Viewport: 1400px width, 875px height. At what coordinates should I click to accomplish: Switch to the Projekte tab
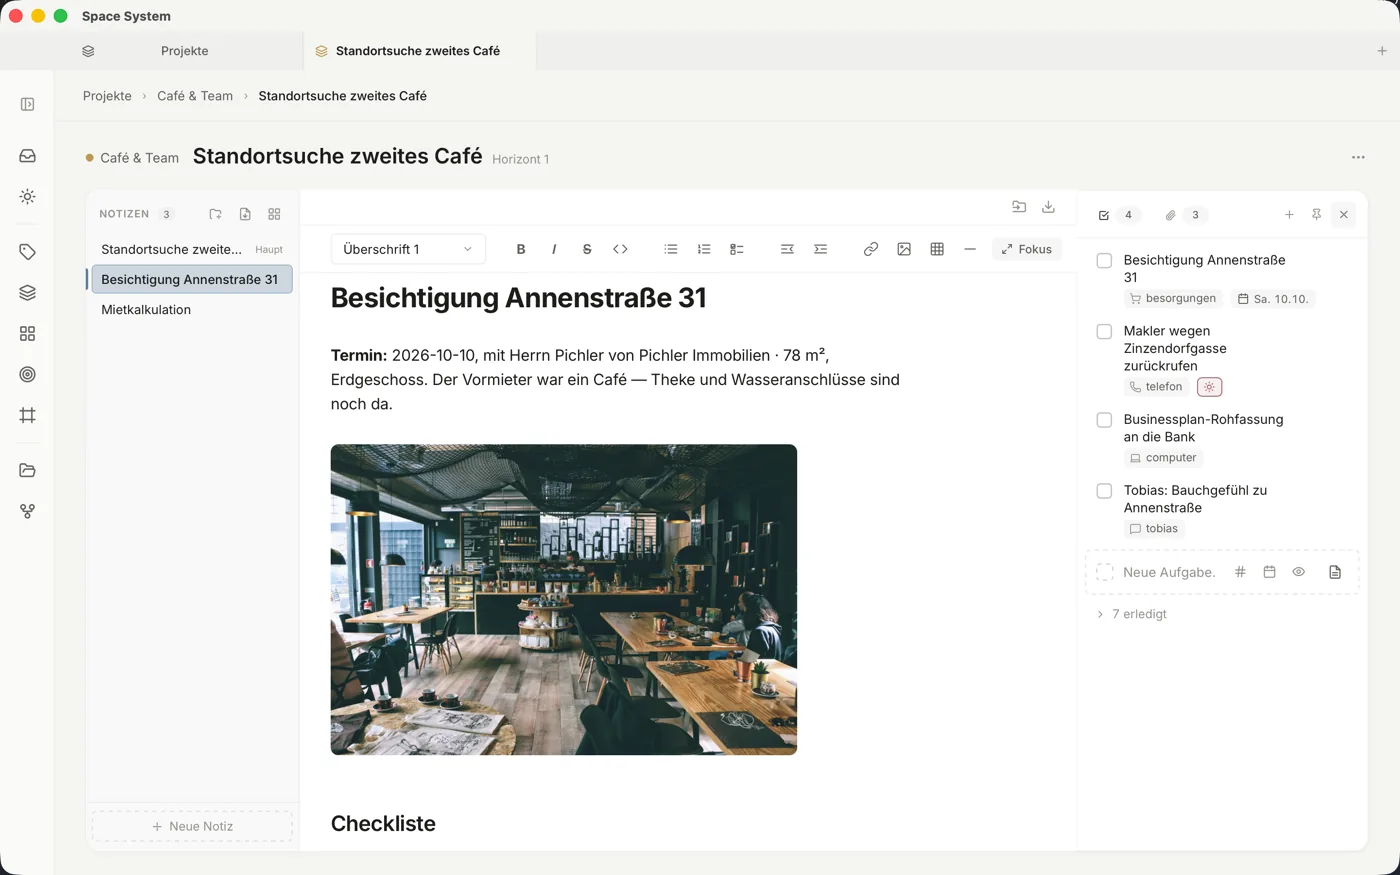pos(184,51)
